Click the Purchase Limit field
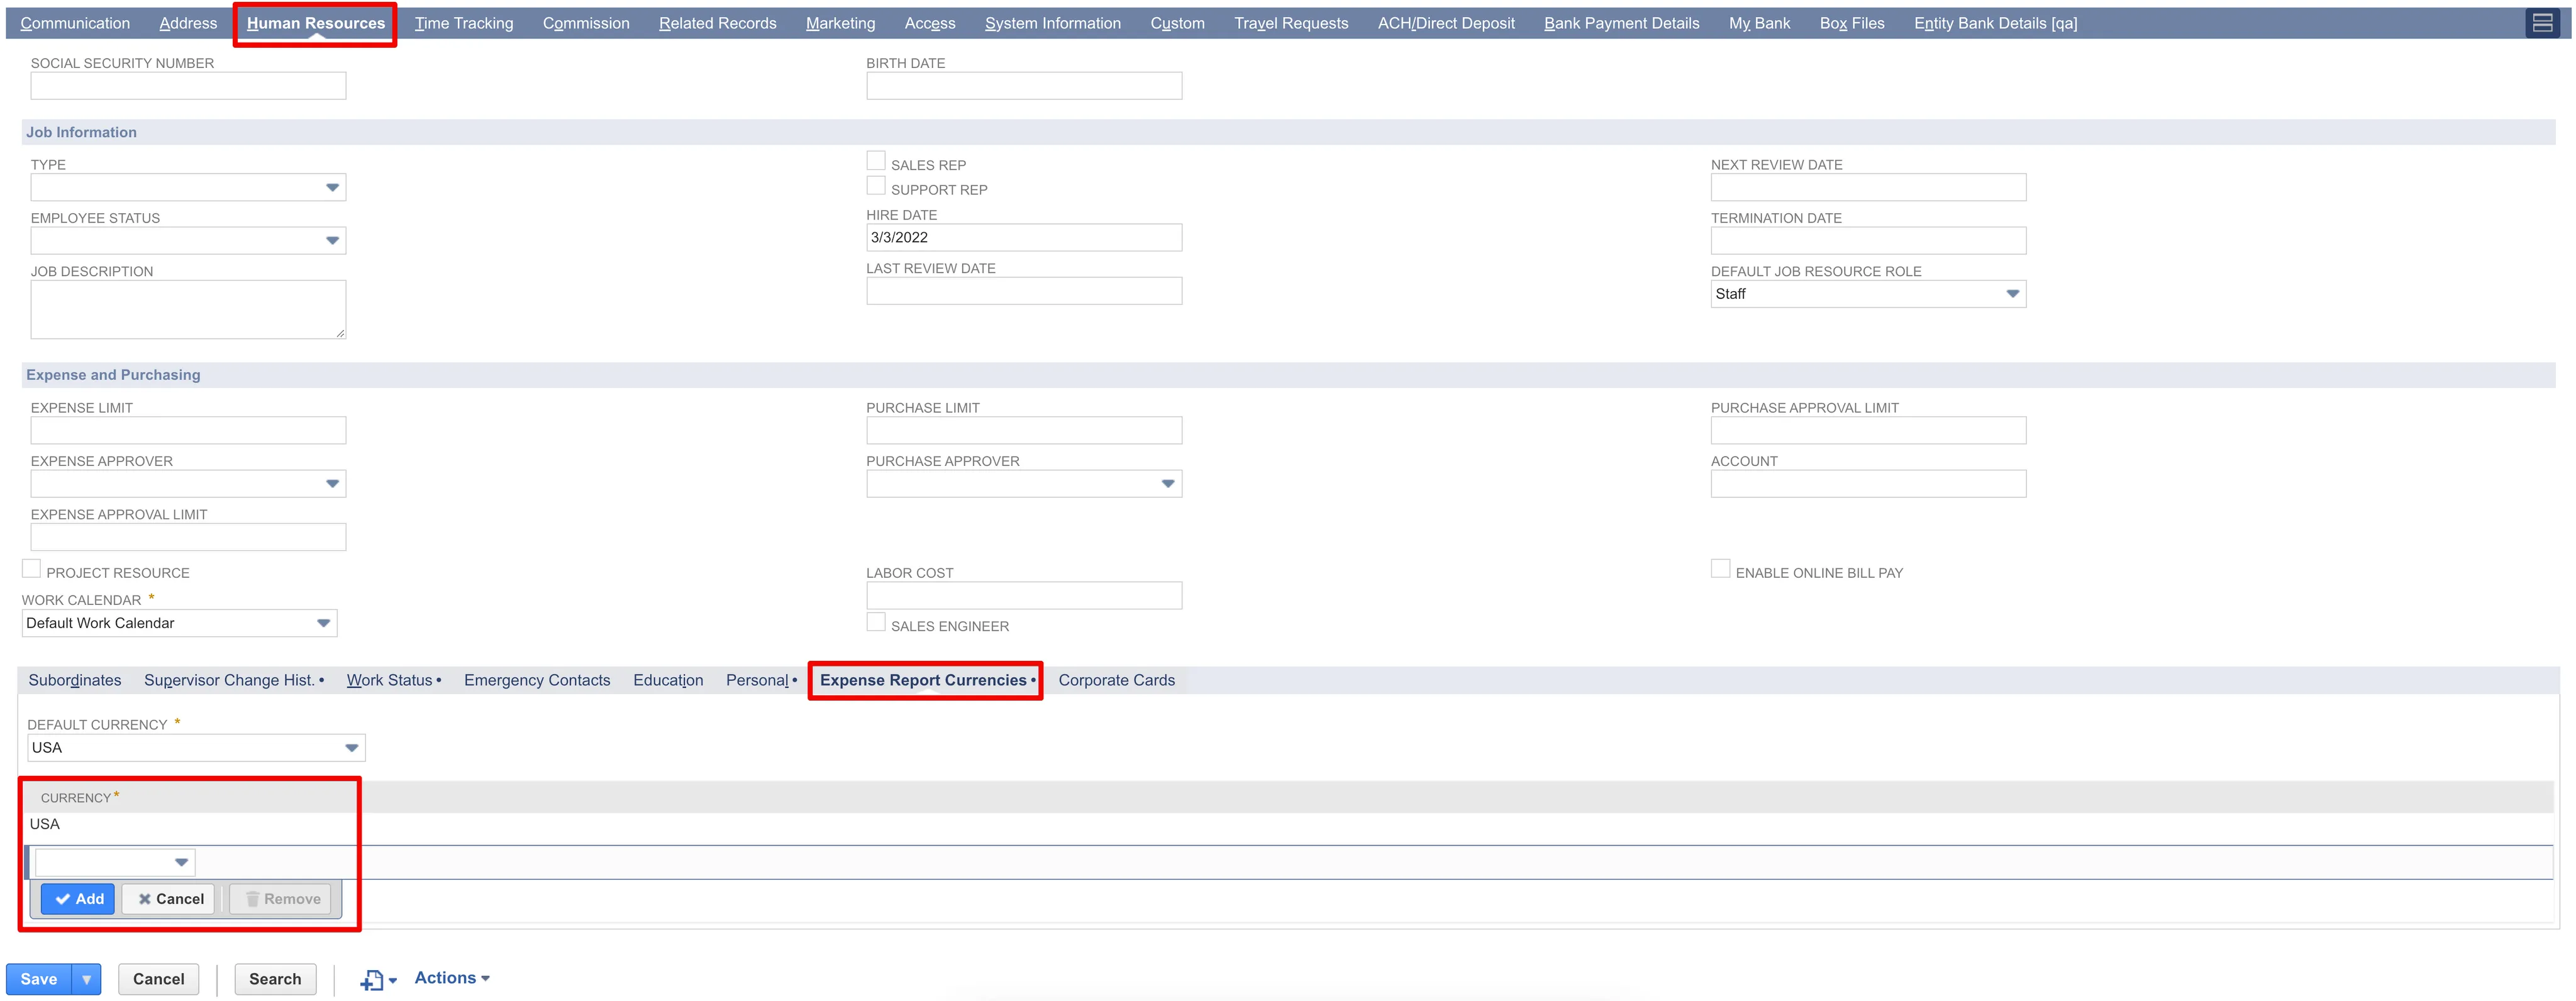The image size is (2576, 1001). click(1024, 430)
